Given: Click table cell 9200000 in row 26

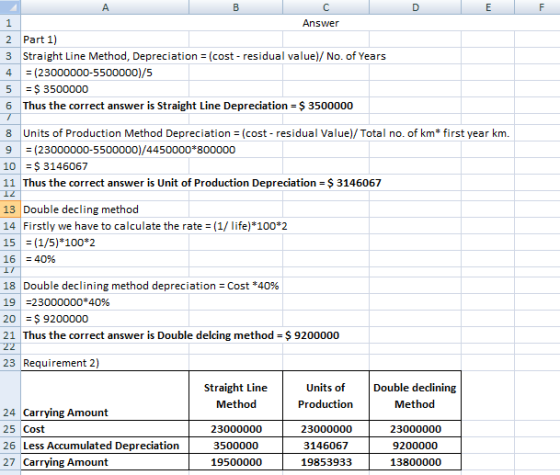Looking at the screenshot, I should click(415, 445).
